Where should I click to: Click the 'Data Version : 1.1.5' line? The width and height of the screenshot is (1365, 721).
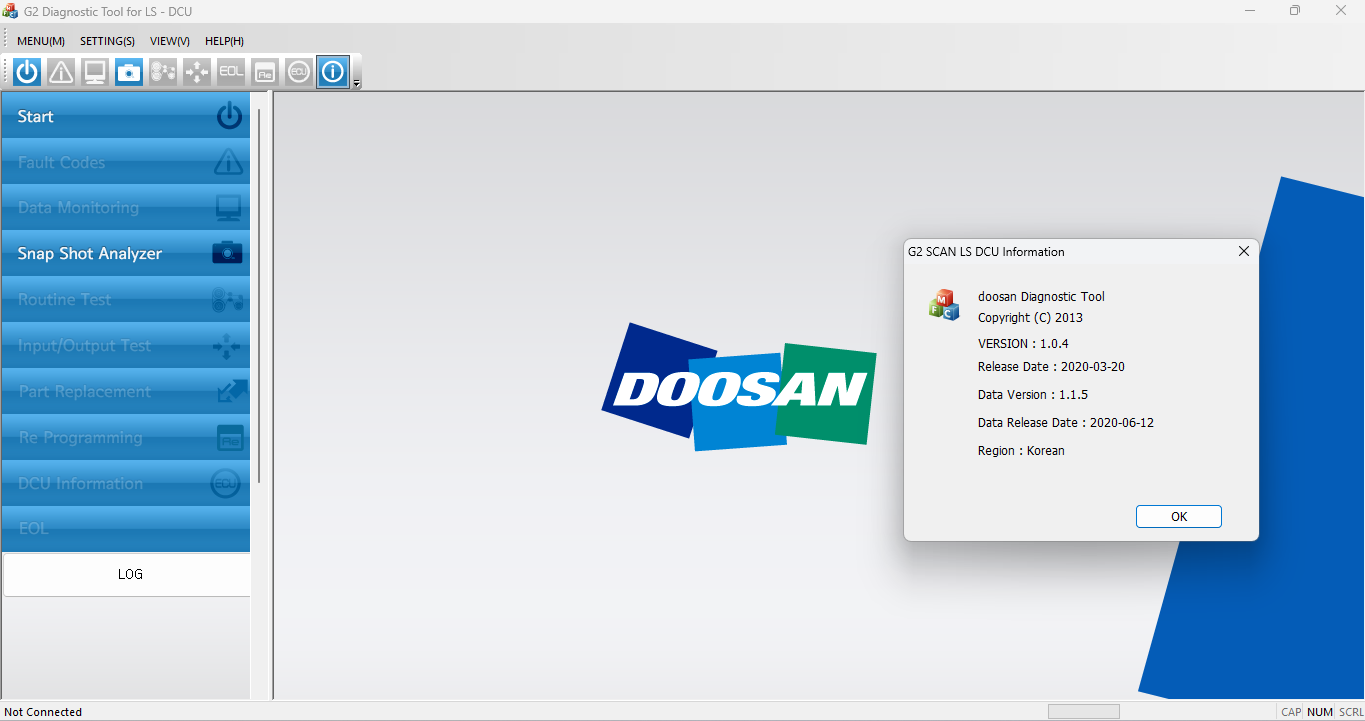(x=1033, y=394)
